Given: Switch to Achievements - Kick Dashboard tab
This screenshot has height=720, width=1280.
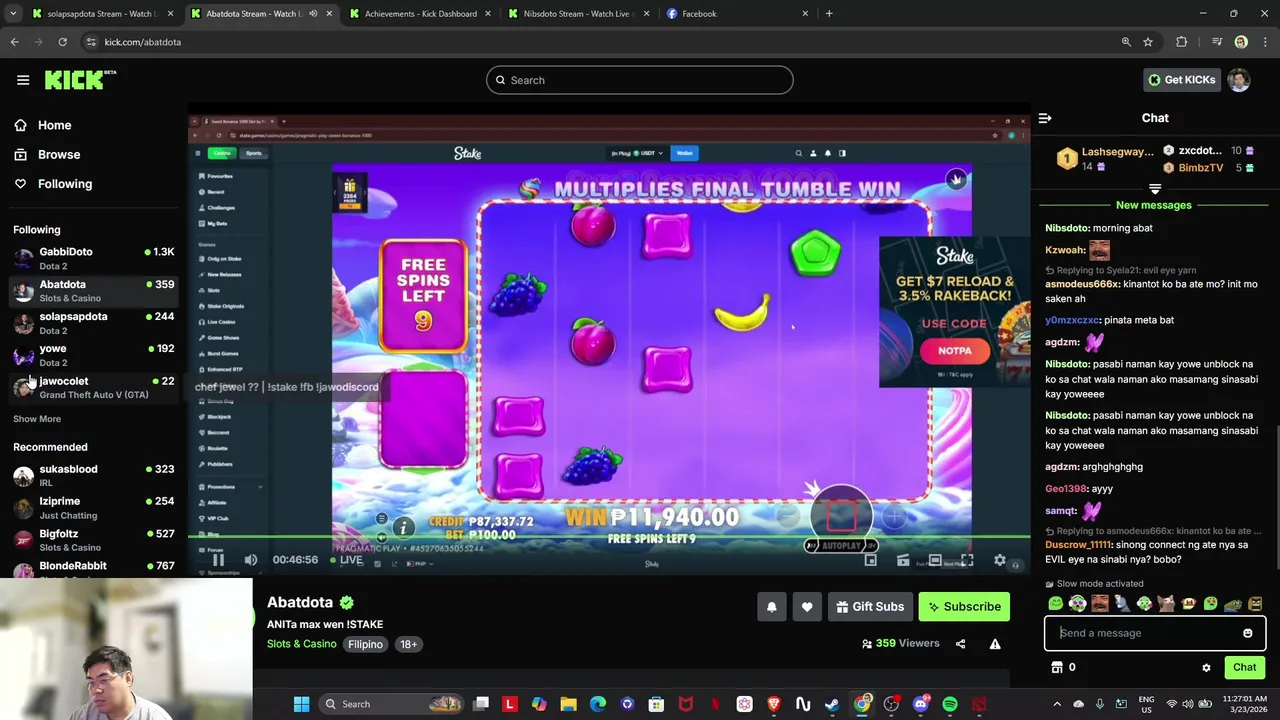Looking at the screenshot, I should (420, 14).
